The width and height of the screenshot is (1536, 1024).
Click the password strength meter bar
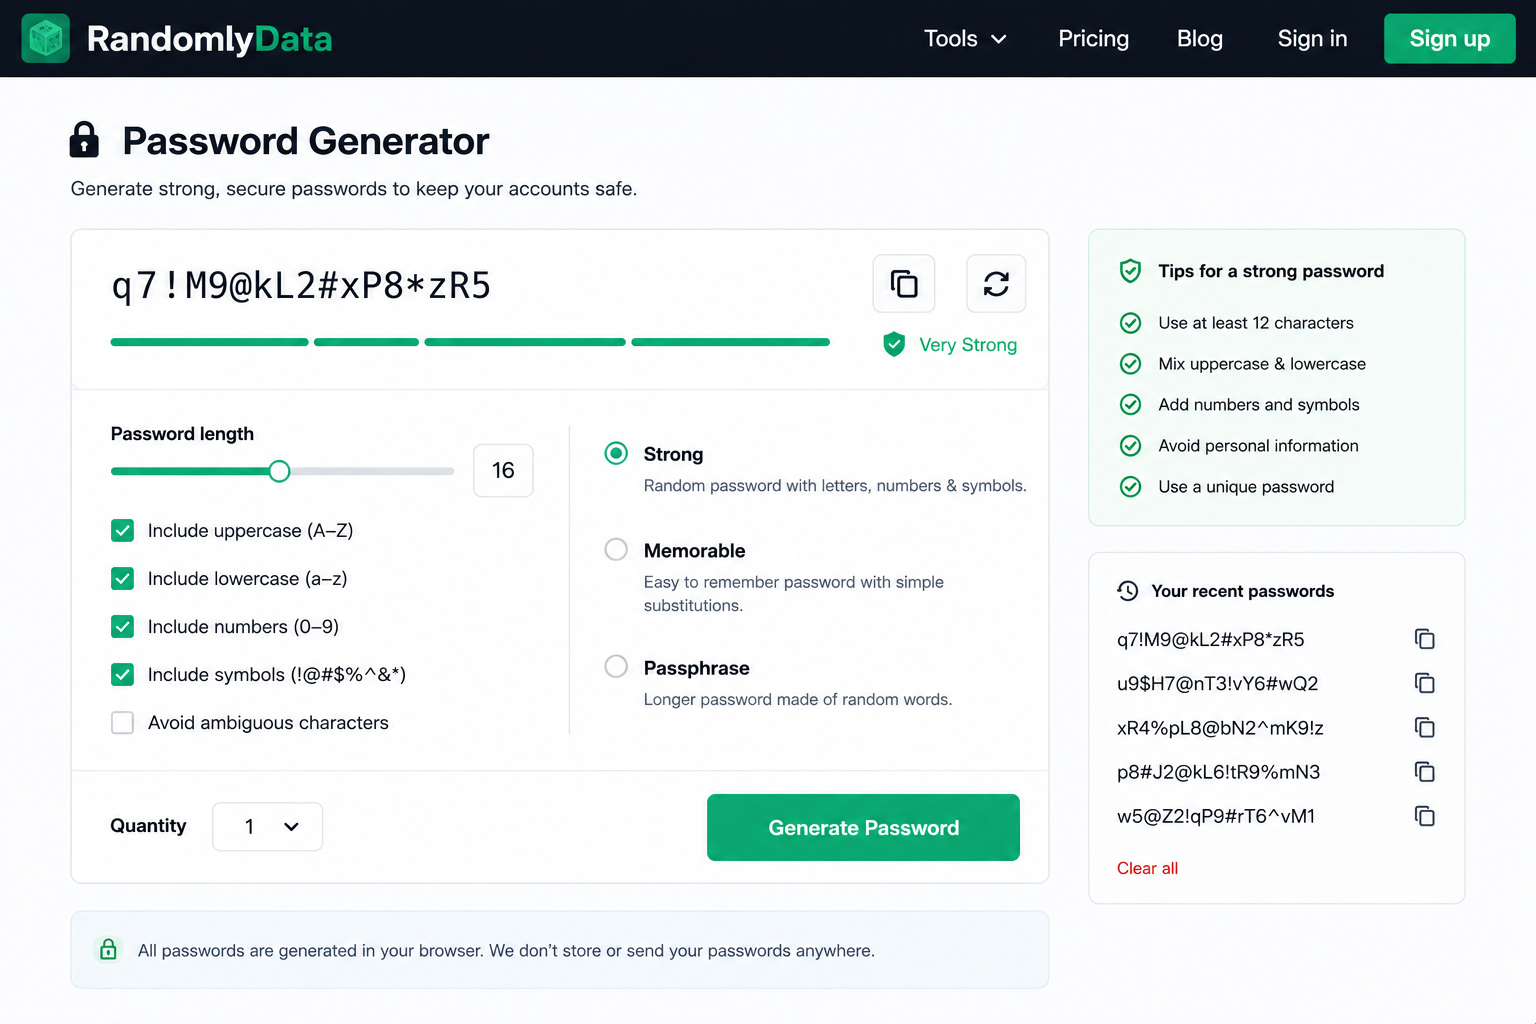click(x=470, y=342)
